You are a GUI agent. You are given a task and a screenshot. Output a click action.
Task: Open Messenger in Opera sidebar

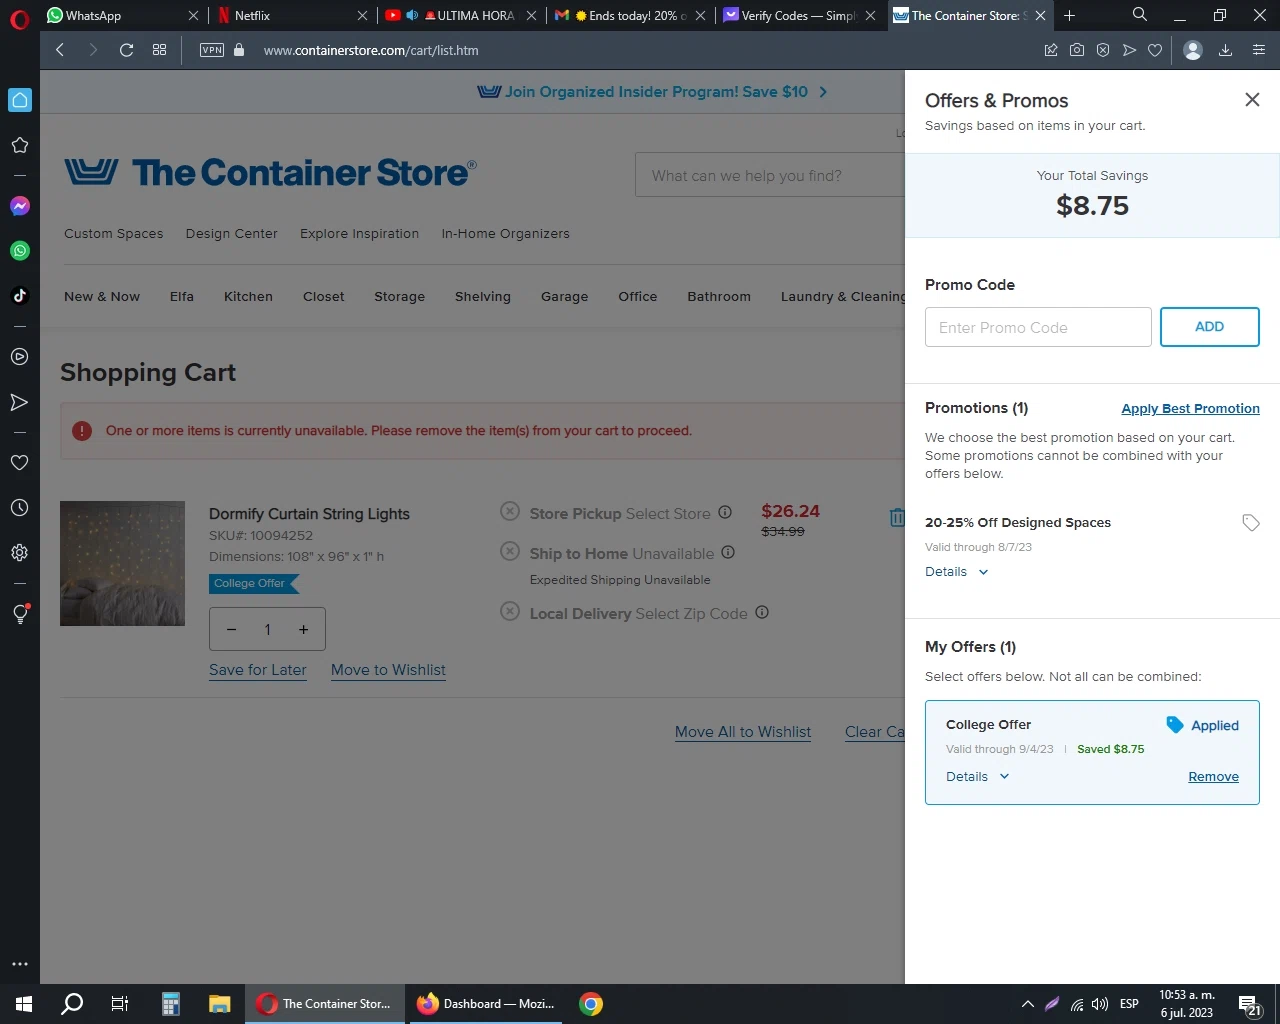click(x=20, y=206)
